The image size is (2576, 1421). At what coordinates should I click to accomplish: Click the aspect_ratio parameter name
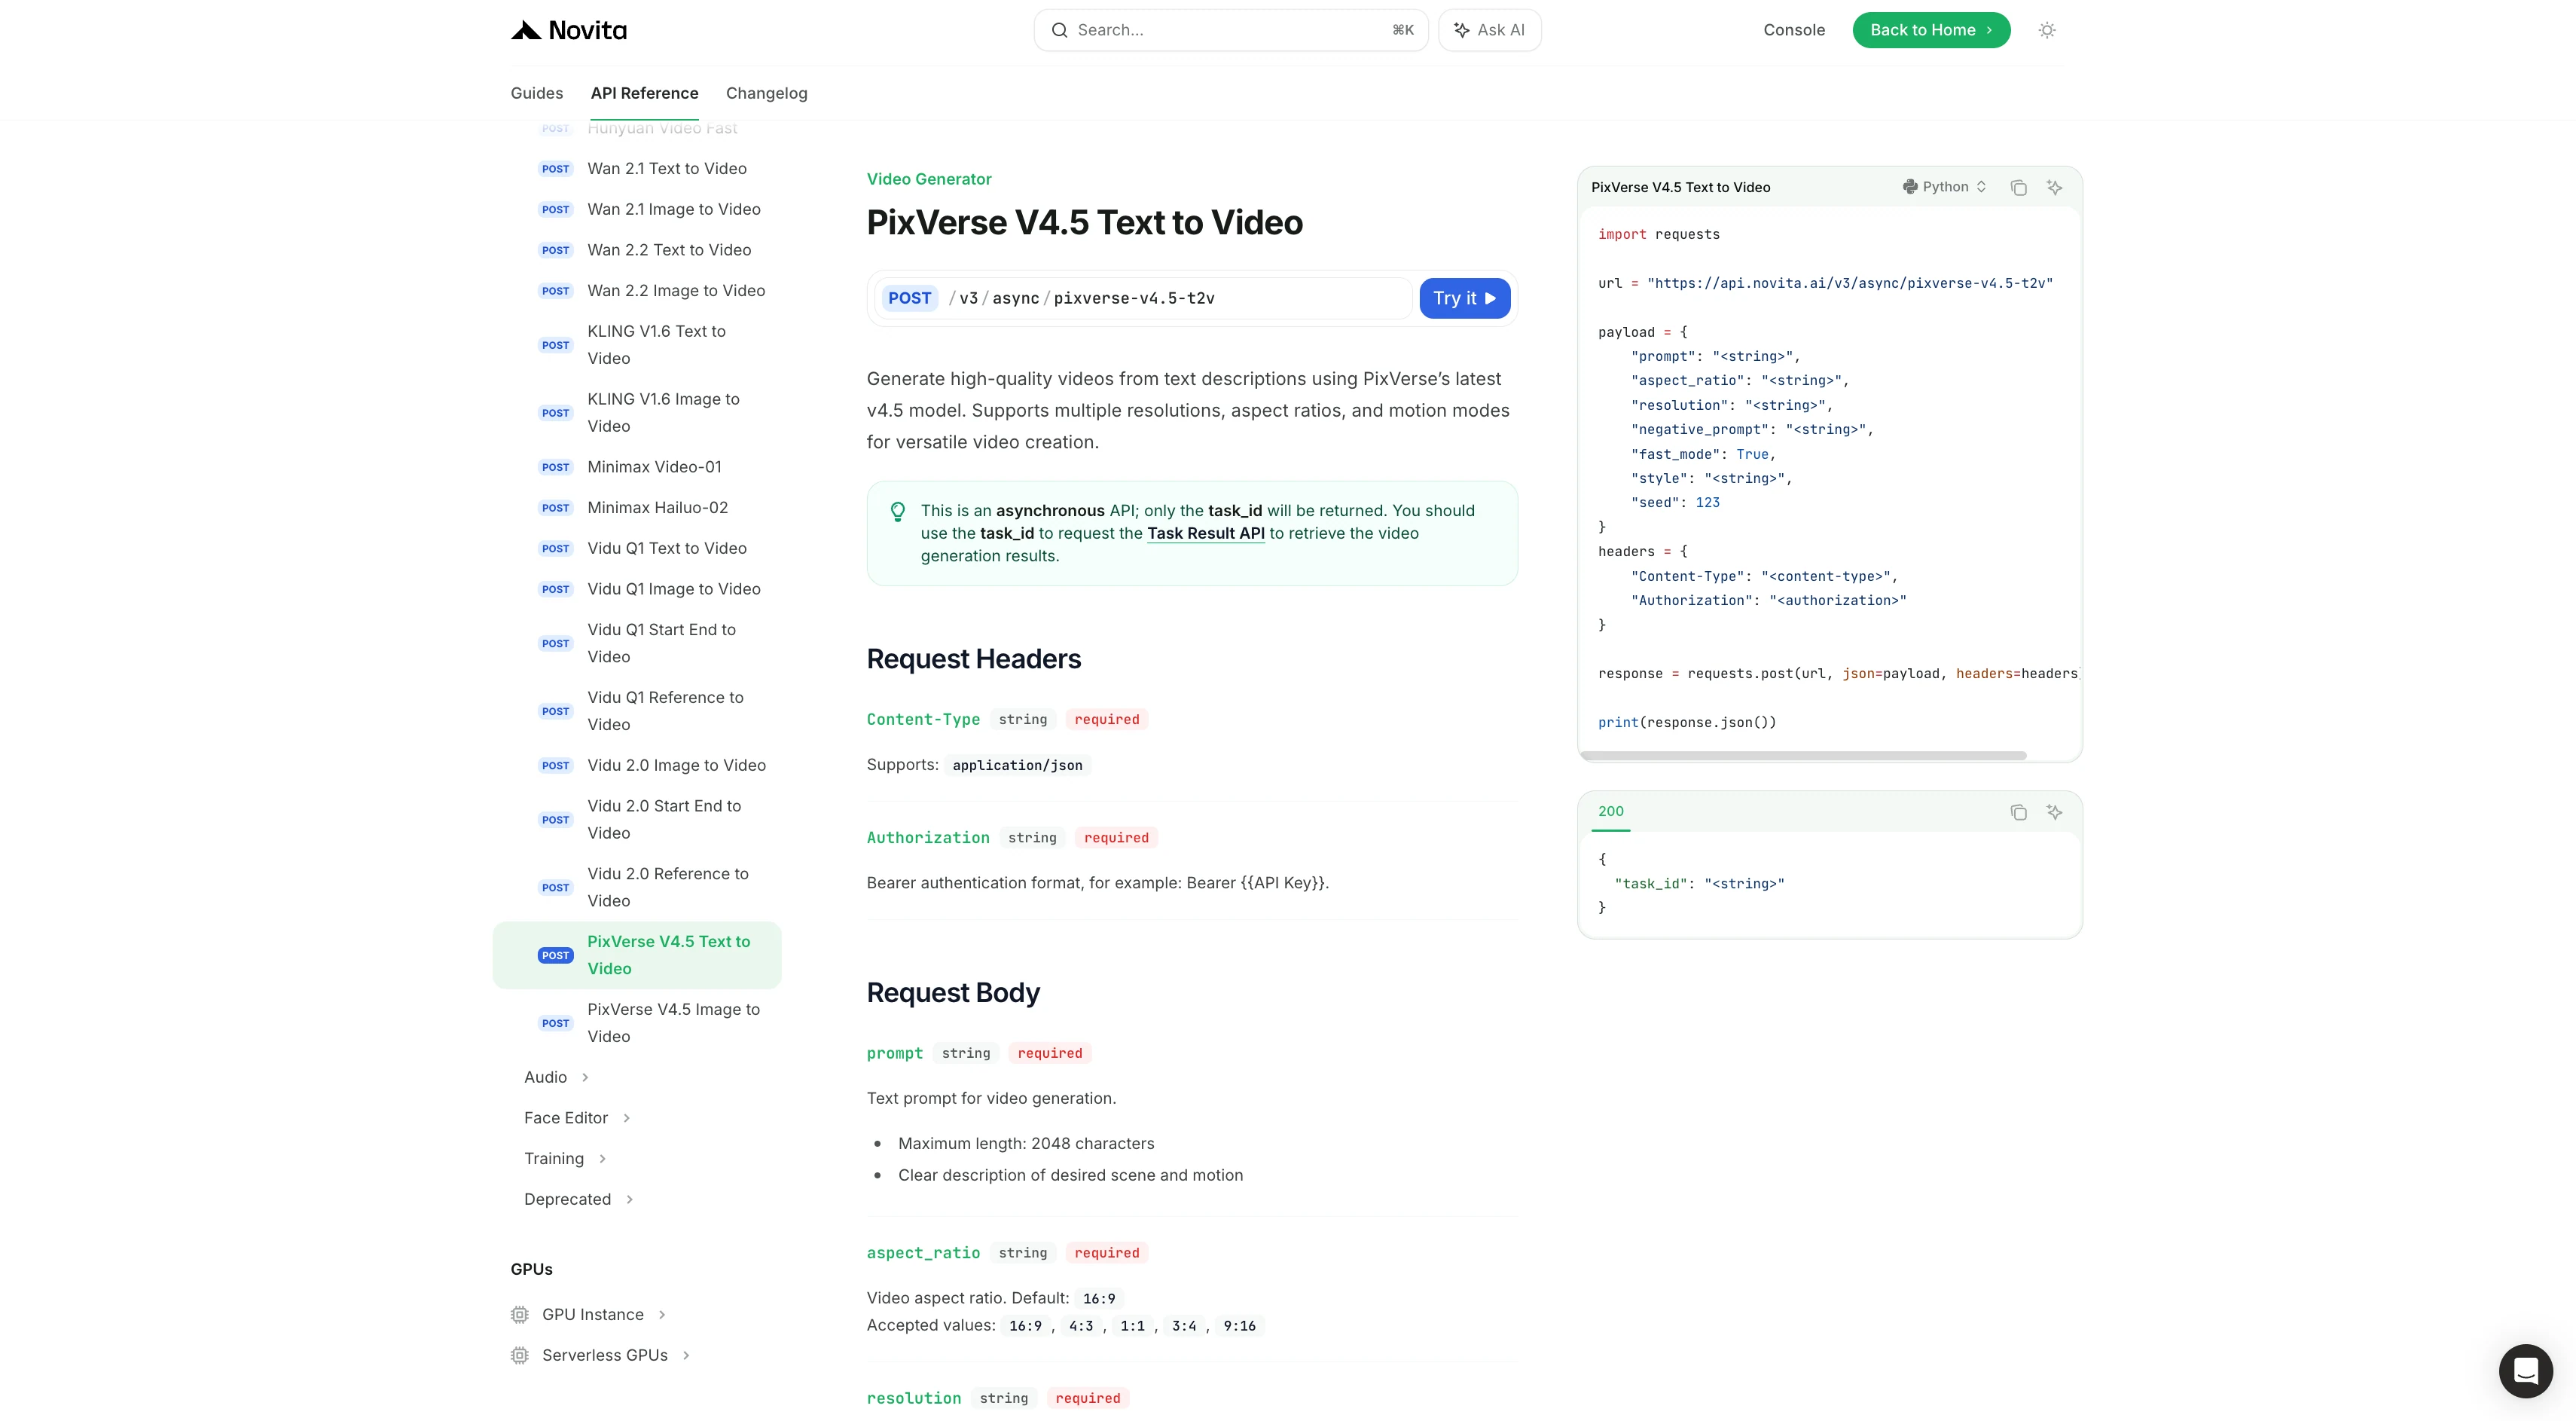923,1253
